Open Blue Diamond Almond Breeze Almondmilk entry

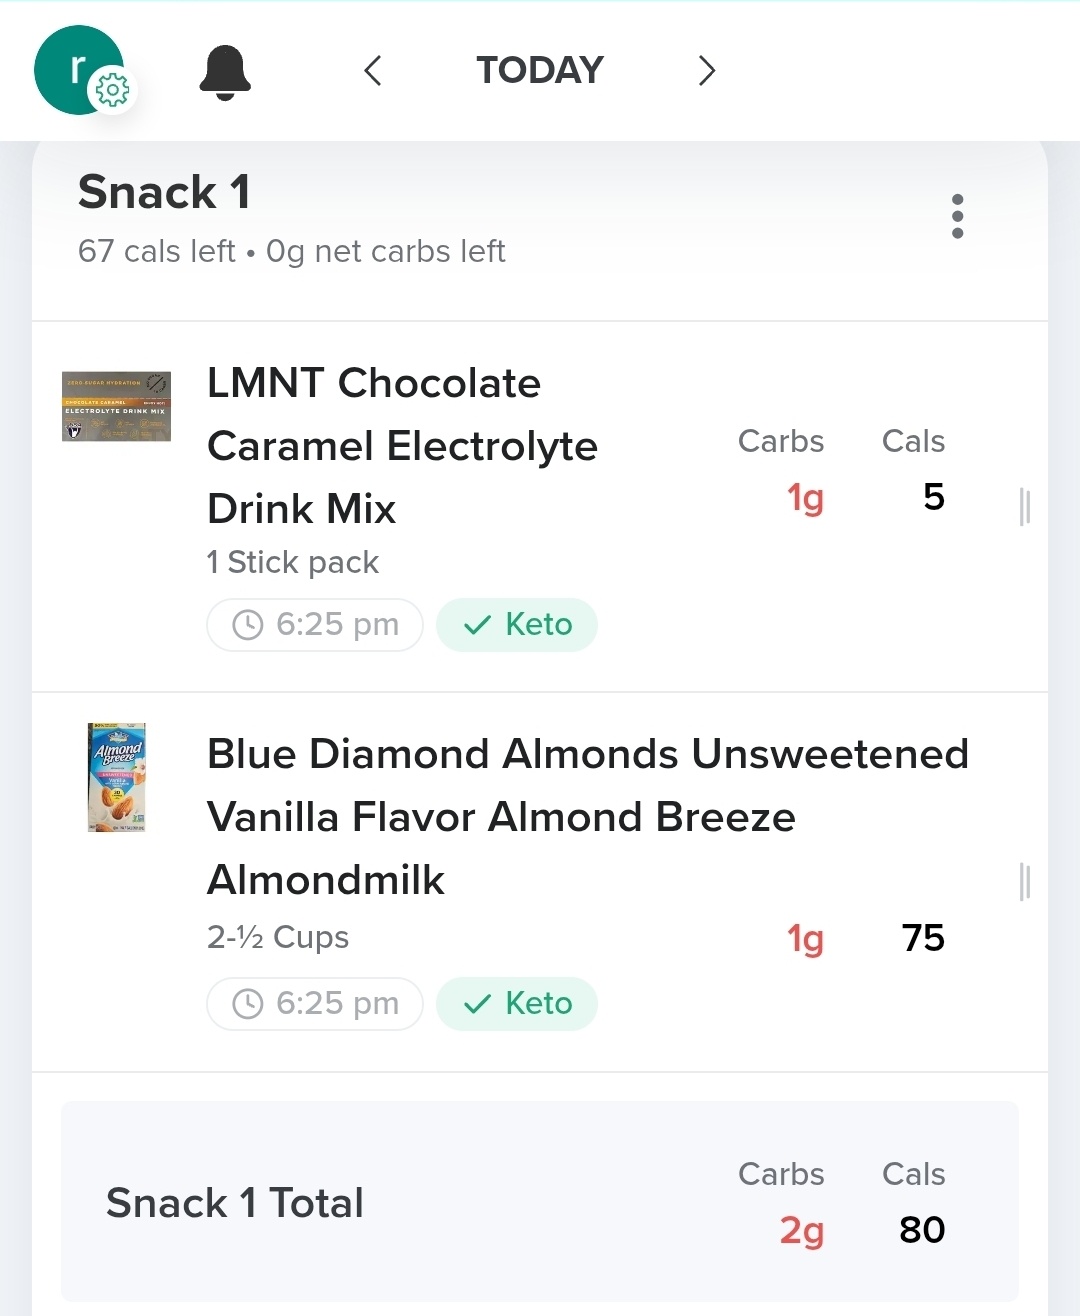[x=587, y=816]
